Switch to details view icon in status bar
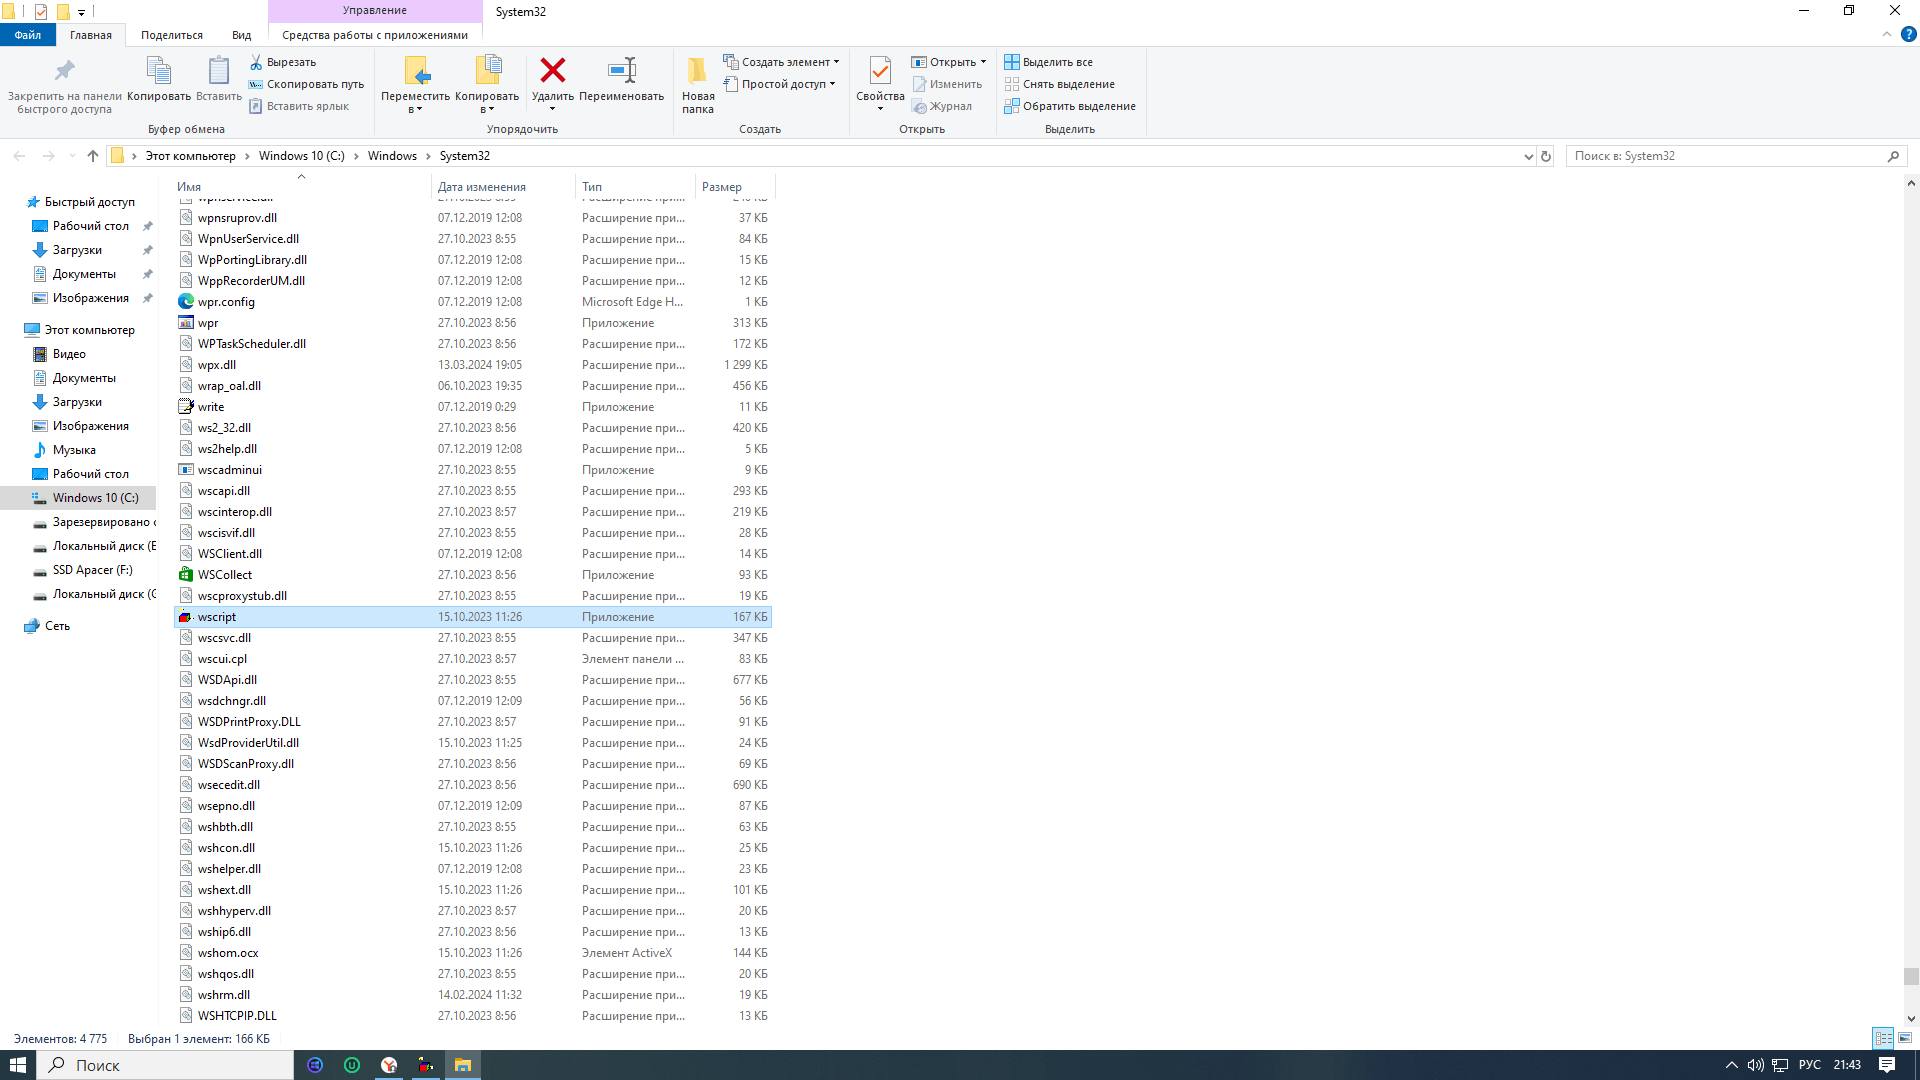The image size is (1920, 1080). pyautogui.click(x=1883, y=1038)
